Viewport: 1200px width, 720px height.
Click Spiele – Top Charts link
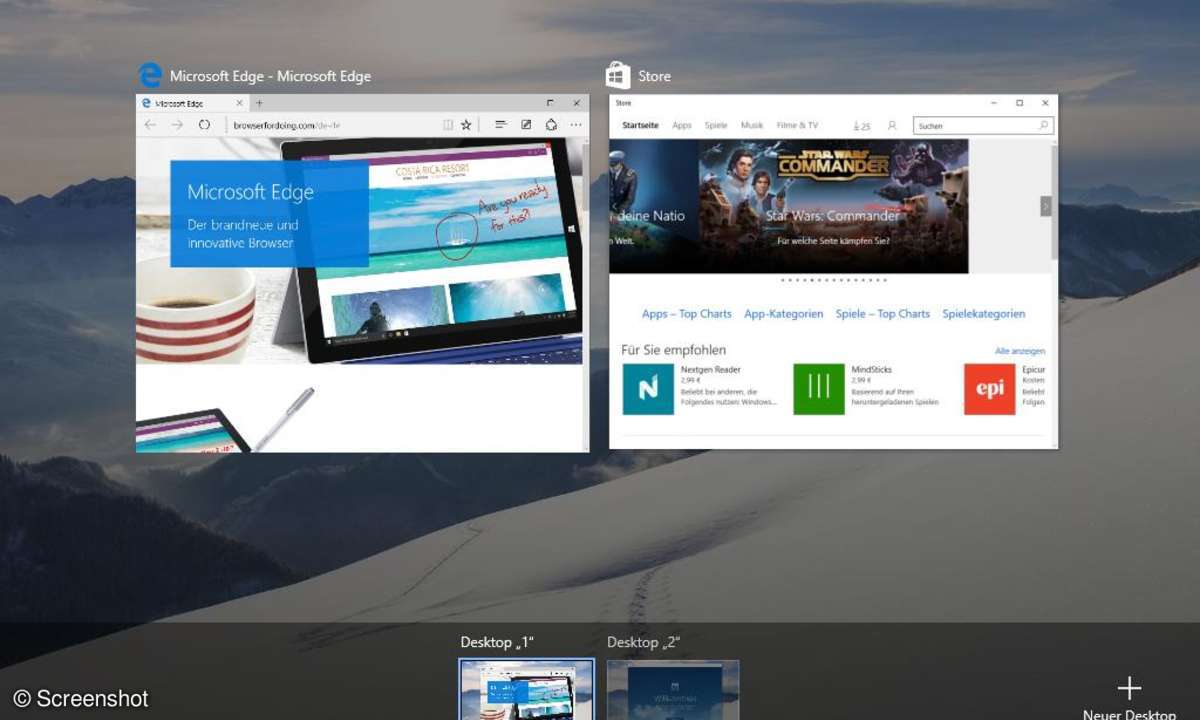(883, 314)
